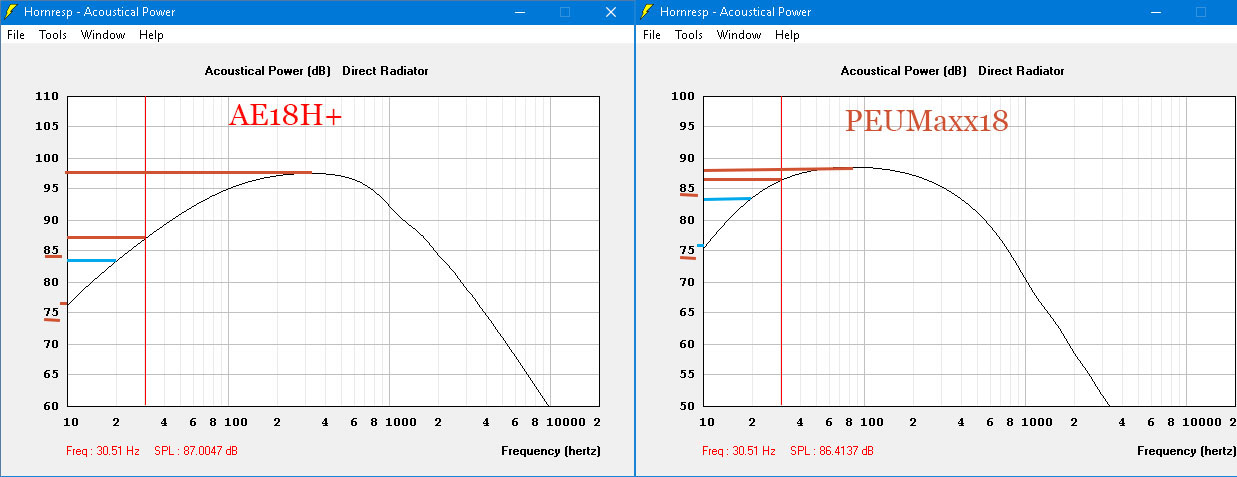Screen dimensions: 1237x477
Task: Open Tools menu in left Hornresp window
Action: 53,35
